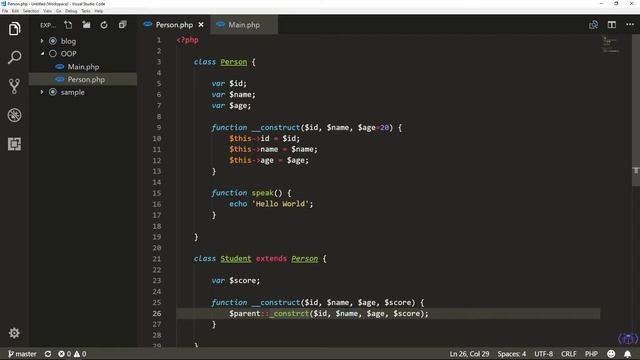Change file encoding UTF-8
The width and height of the screenshot is (640, 360).
[x=543, y=354]
